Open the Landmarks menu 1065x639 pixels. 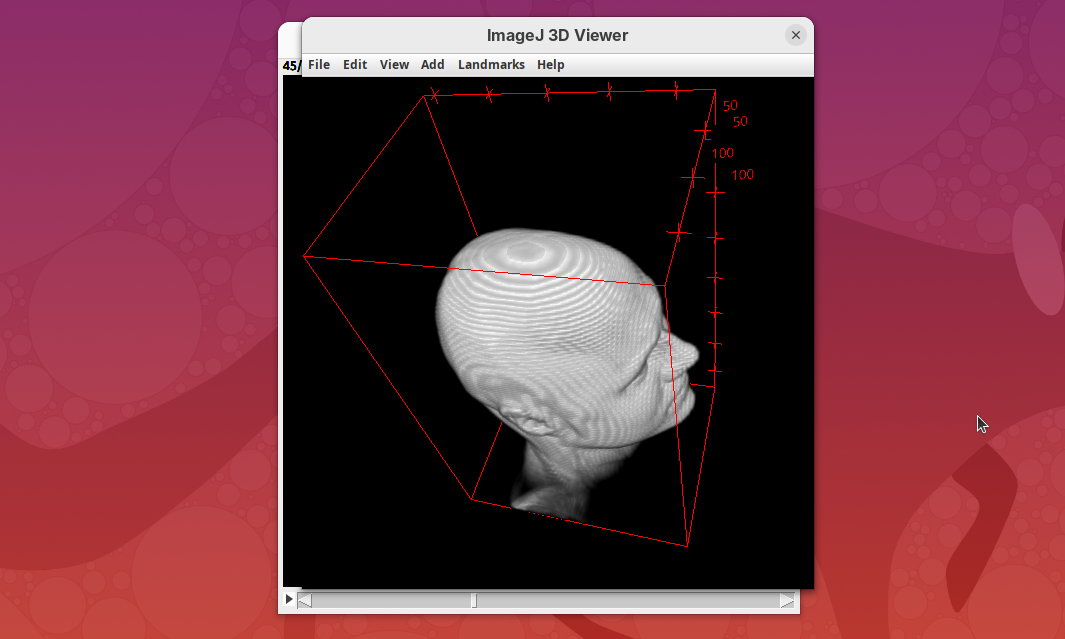click(x=491, y=65)
